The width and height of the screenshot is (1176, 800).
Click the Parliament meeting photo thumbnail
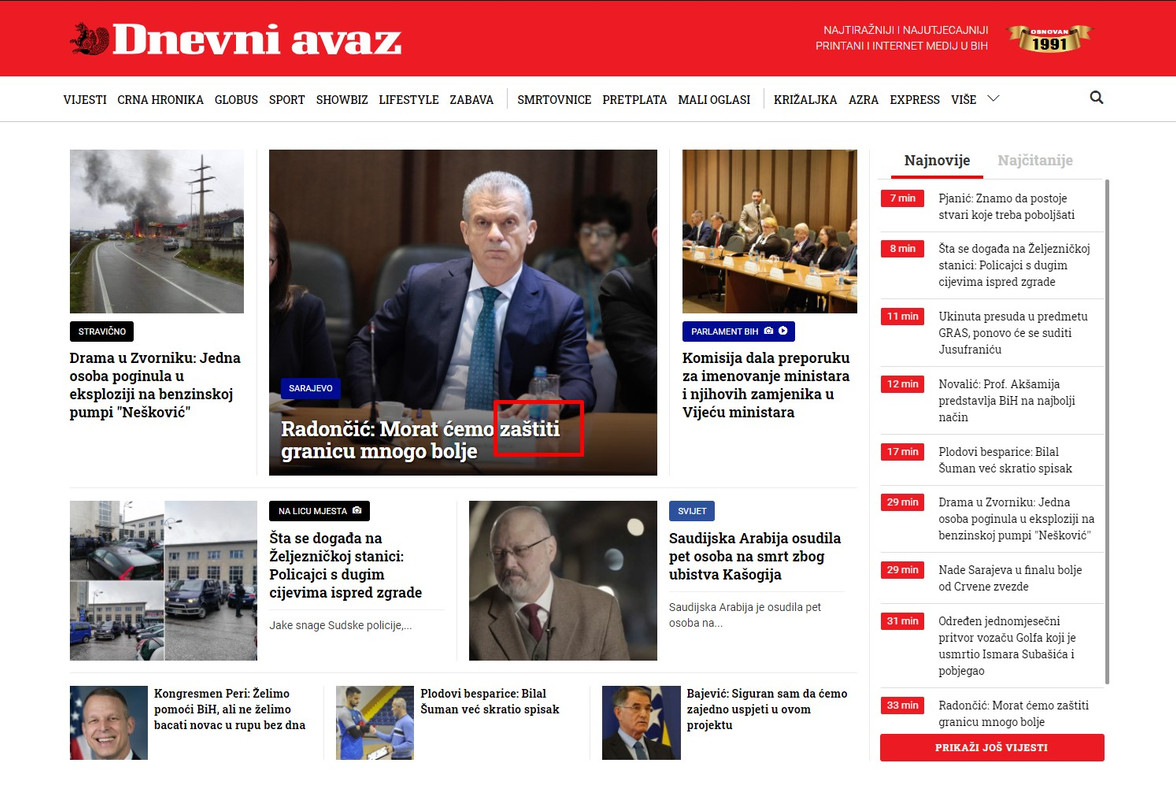click(x=770, y=231)
